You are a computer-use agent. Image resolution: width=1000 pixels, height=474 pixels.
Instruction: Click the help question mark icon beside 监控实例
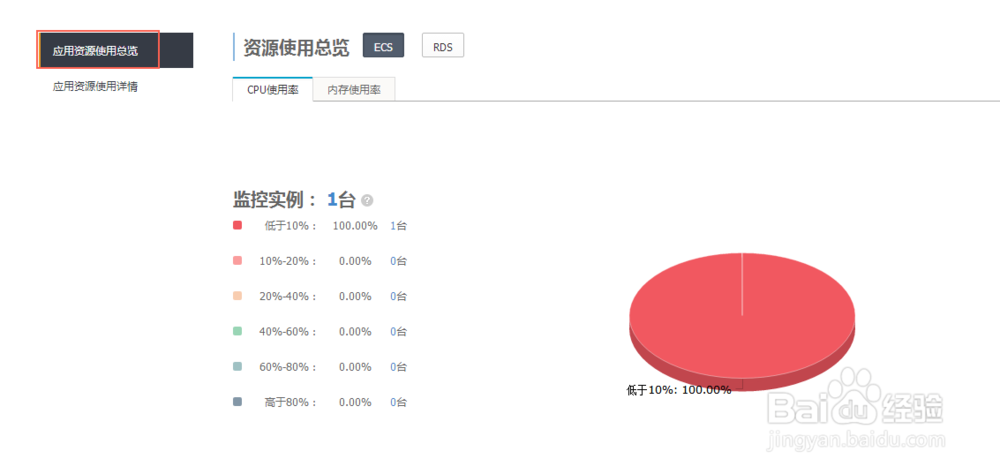(367, 200)
